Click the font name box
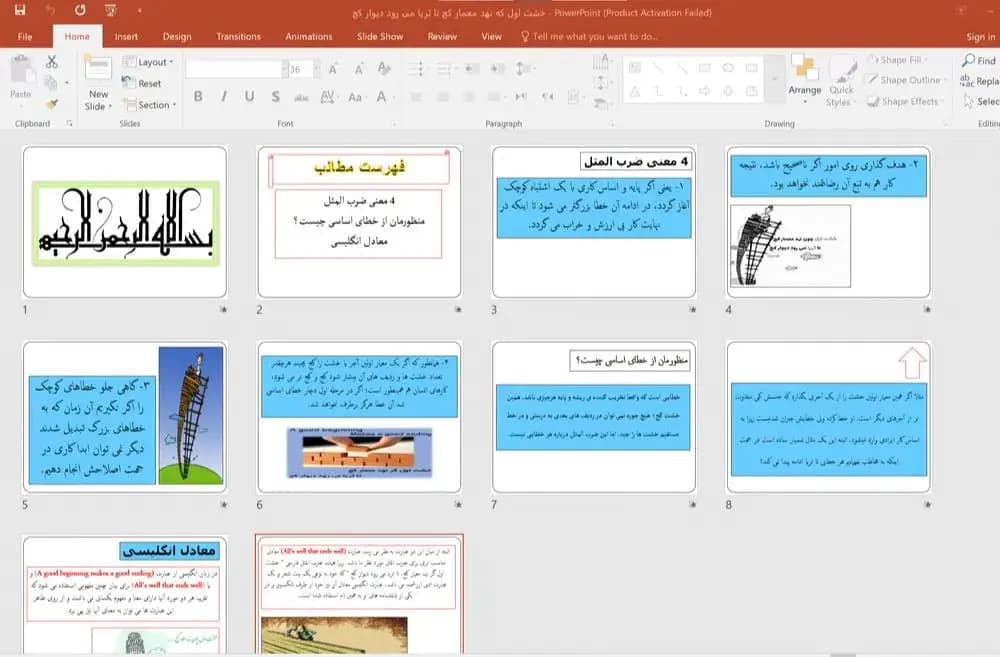 click(x=234, y=69)
